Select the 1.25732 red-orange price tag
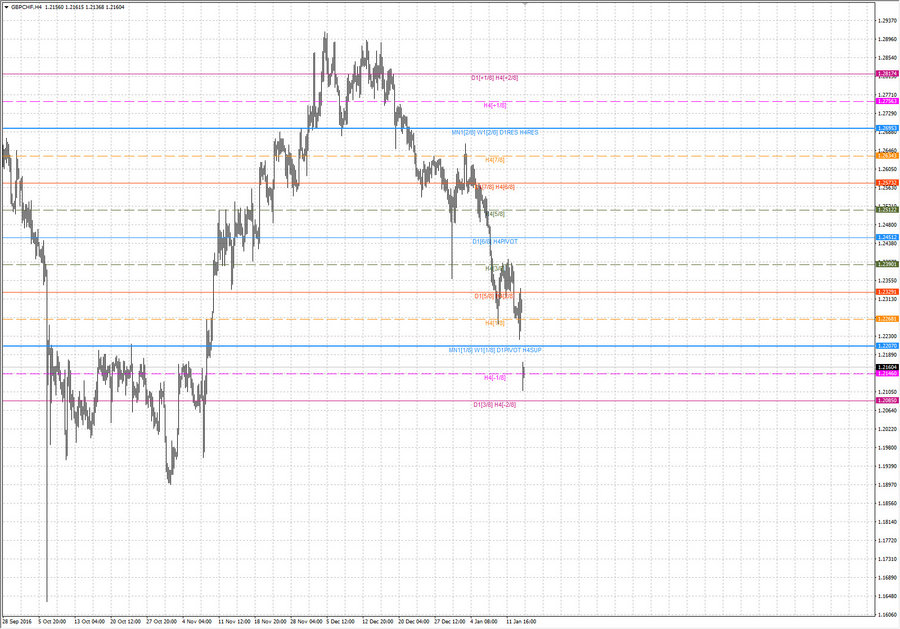The height and width of the screenshot is (629, 900). click(887, 183)
